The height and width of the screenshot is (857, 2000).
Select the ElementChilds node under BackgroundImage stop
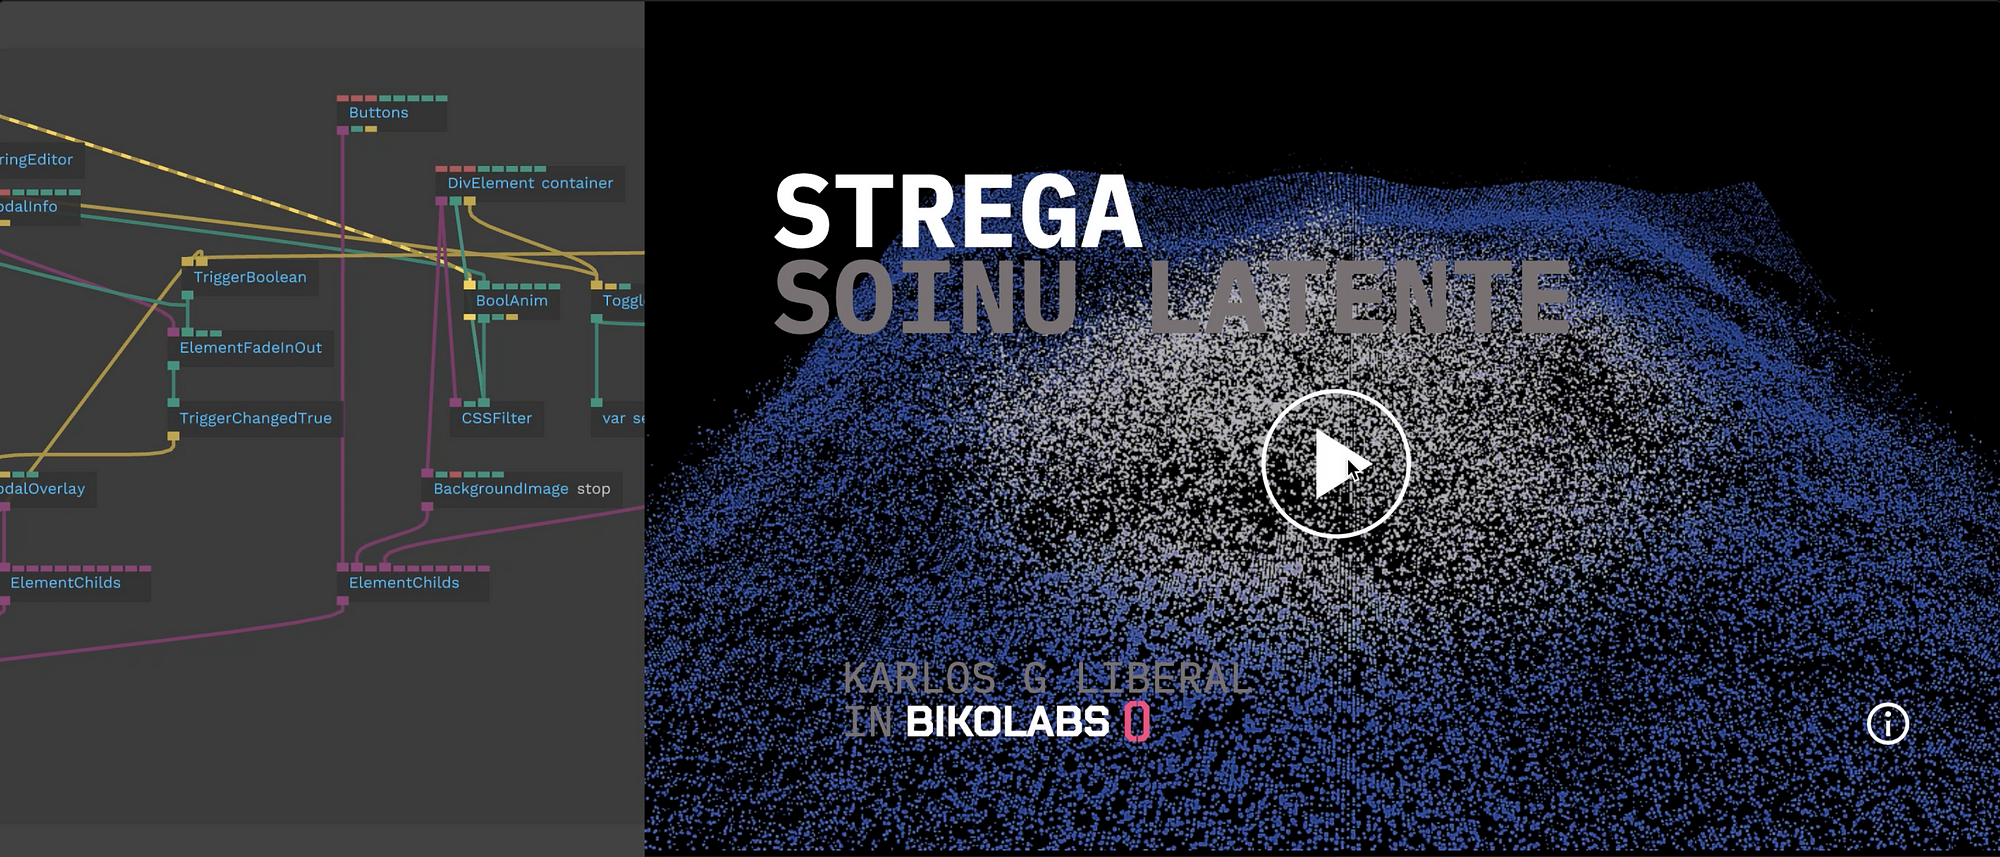414,582
